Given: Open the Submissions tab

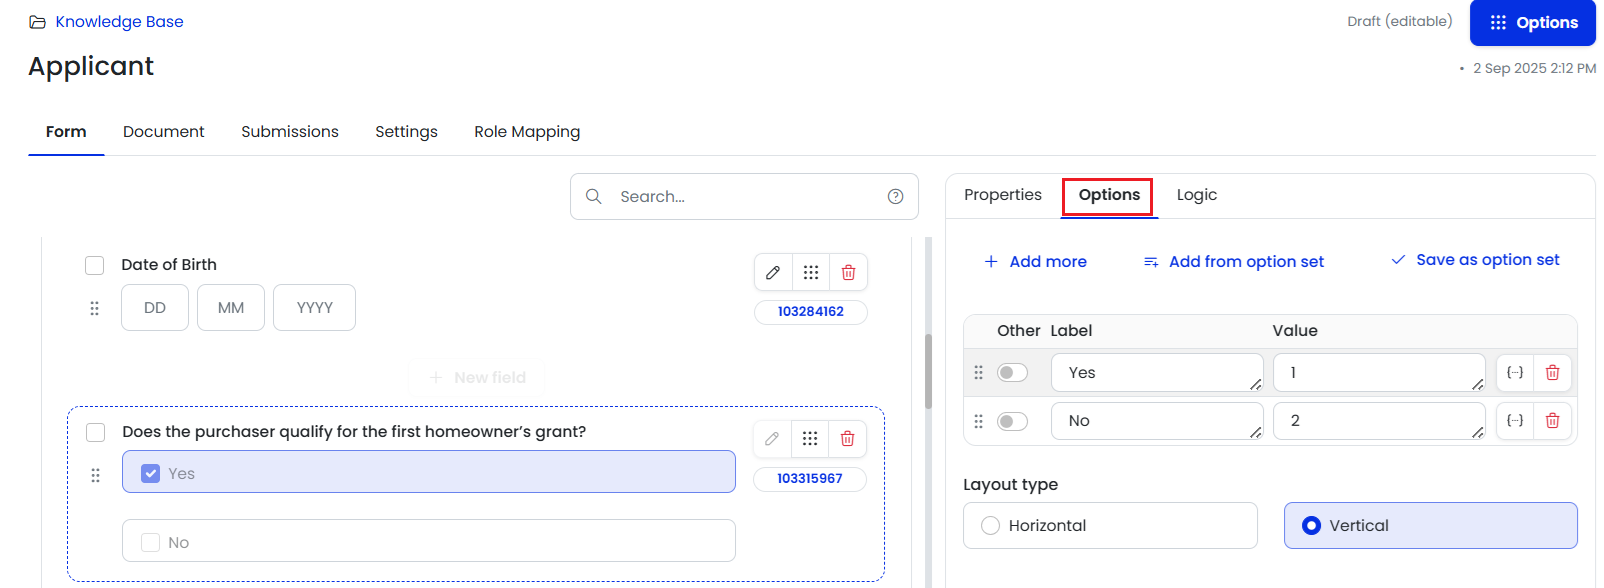Looking at the screenshot, I should tap(290, 132).
